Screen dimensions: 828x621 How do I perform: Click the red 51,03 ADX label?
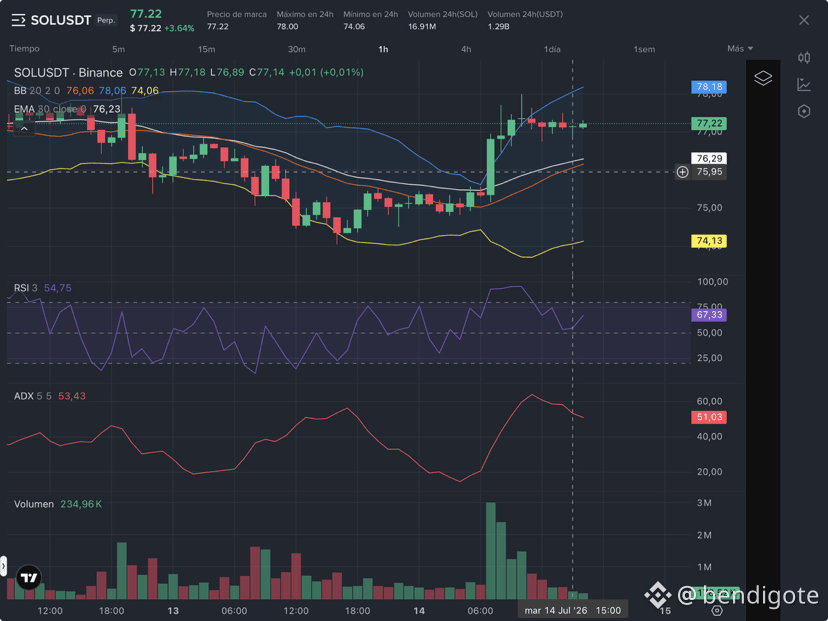click(x=709, y=417)
